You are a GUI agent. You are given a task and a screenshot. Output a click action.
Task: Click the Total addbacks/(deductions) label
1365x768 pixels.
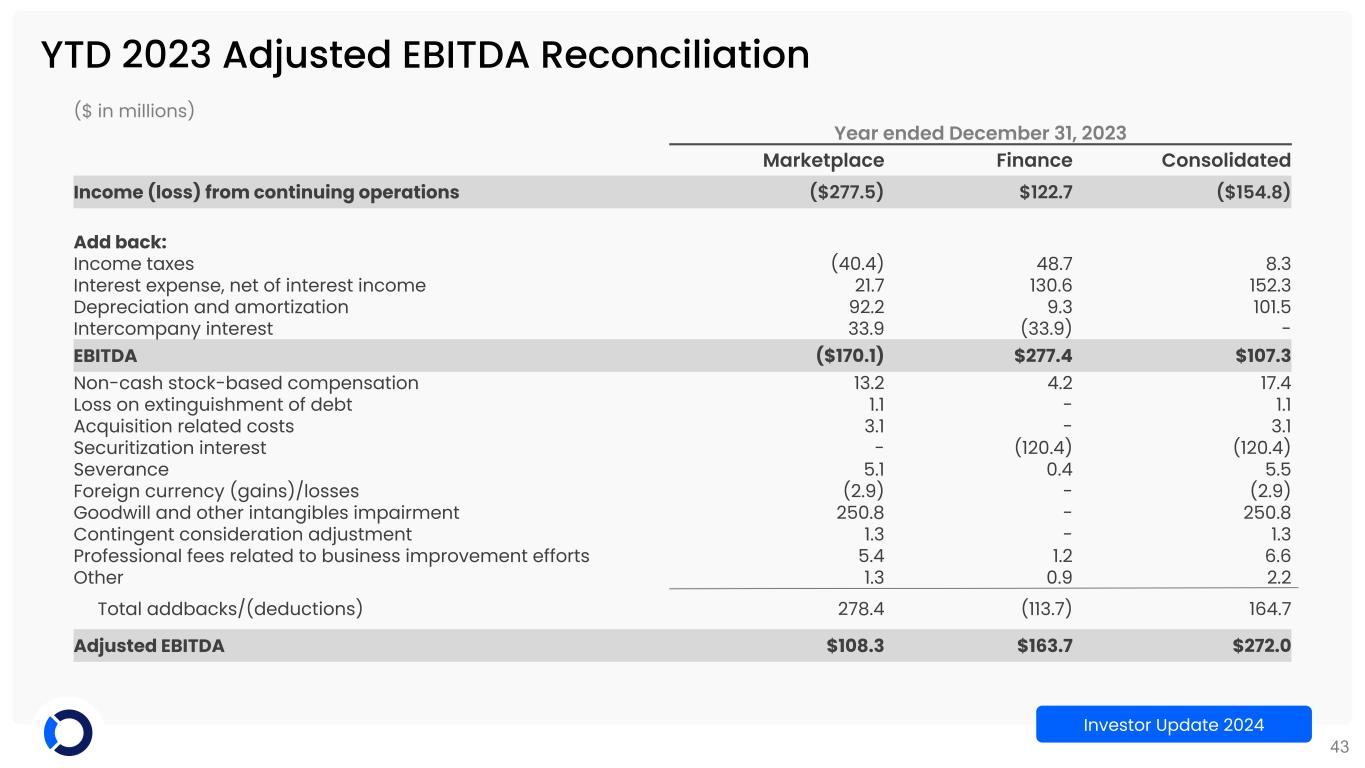point(229,607)
